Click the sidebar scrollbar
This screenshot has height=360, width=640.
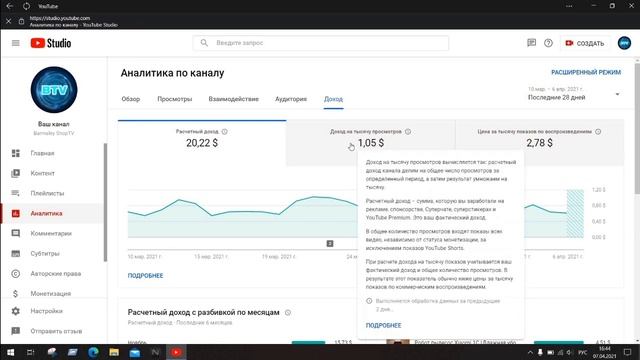tap(105, 202)
